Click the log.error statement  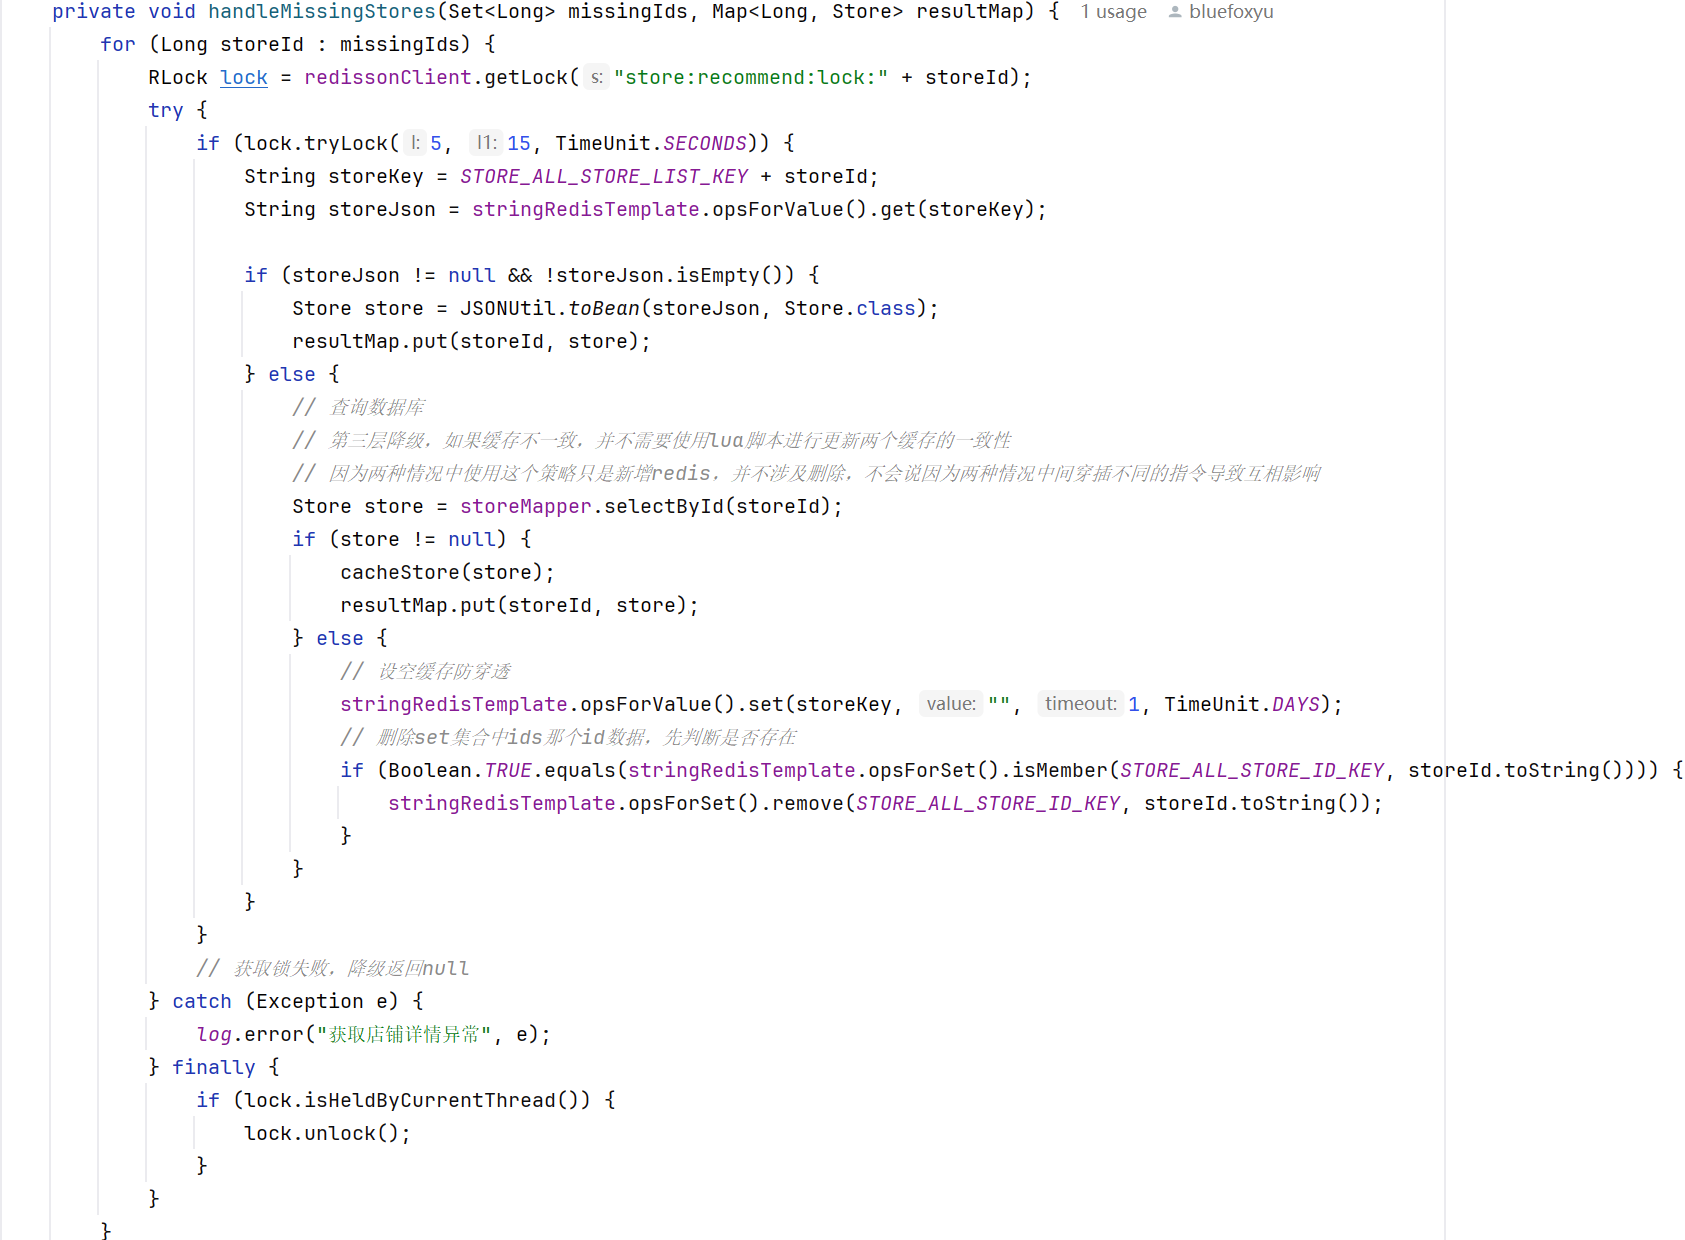[373, 1034]
